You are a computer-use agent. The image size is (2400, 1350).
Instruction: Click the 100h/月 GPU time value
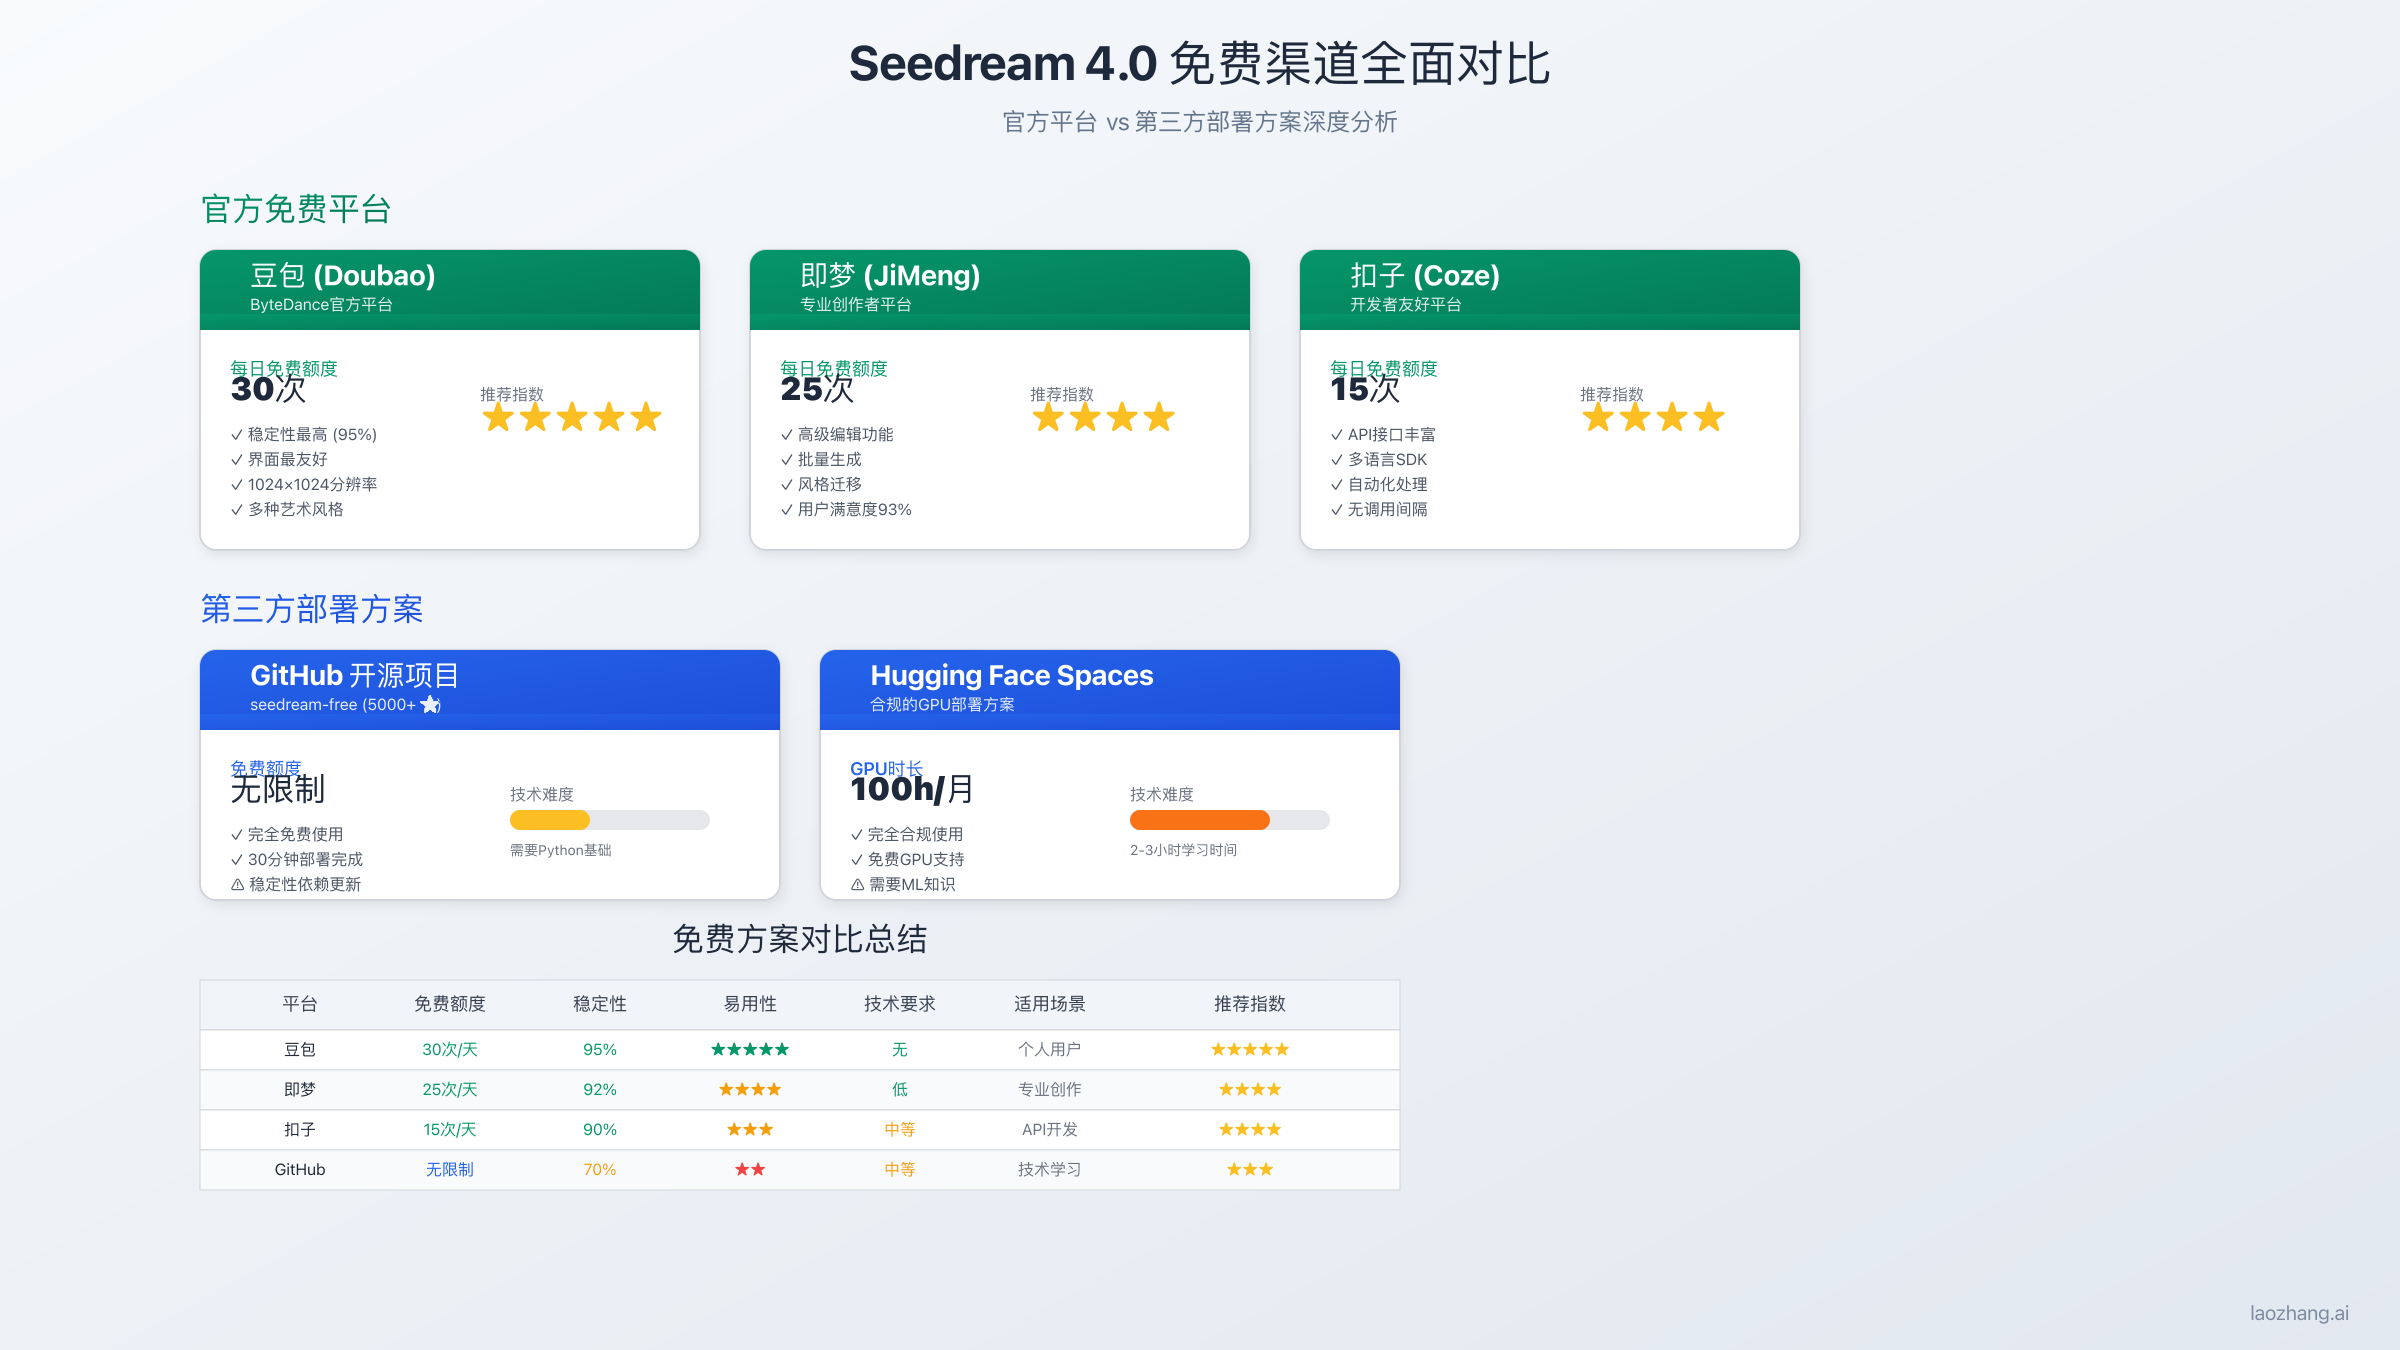coord(912,789)
